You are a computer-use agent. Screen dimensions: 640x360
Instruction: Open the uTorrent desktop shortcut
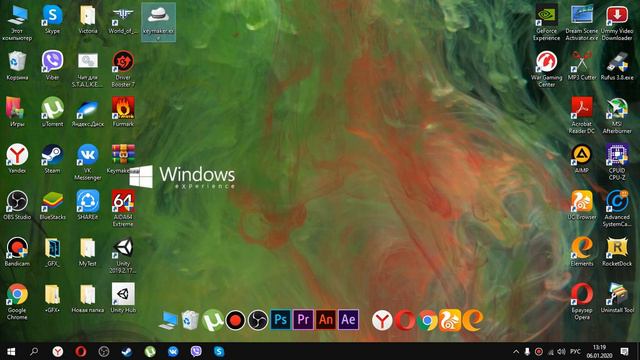pos(53,112)
